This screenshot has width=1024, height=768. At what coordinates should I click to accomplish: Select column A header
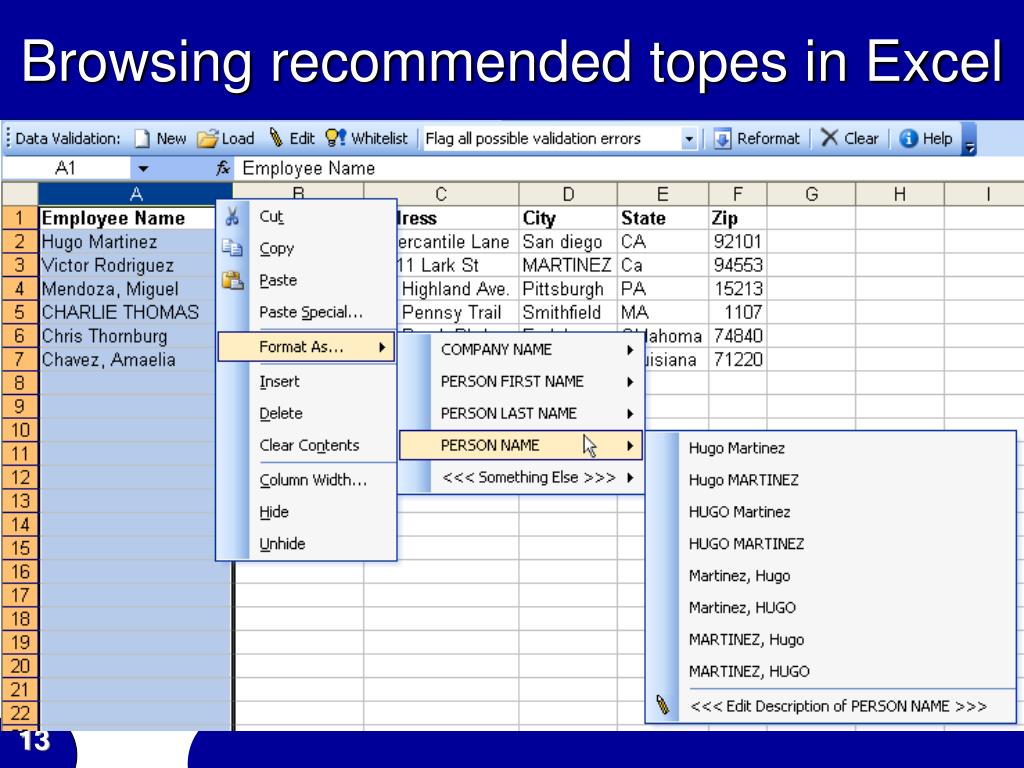point(136,194)
